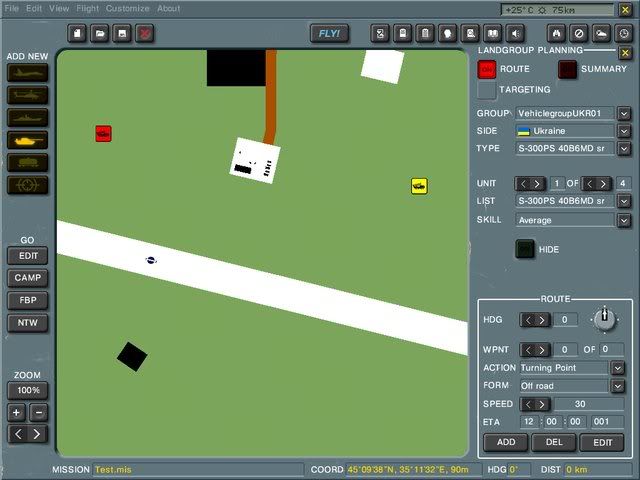Toggle the SUMMARY panel button
Viewport: 640px width, 480px height.
click(567, 69)
